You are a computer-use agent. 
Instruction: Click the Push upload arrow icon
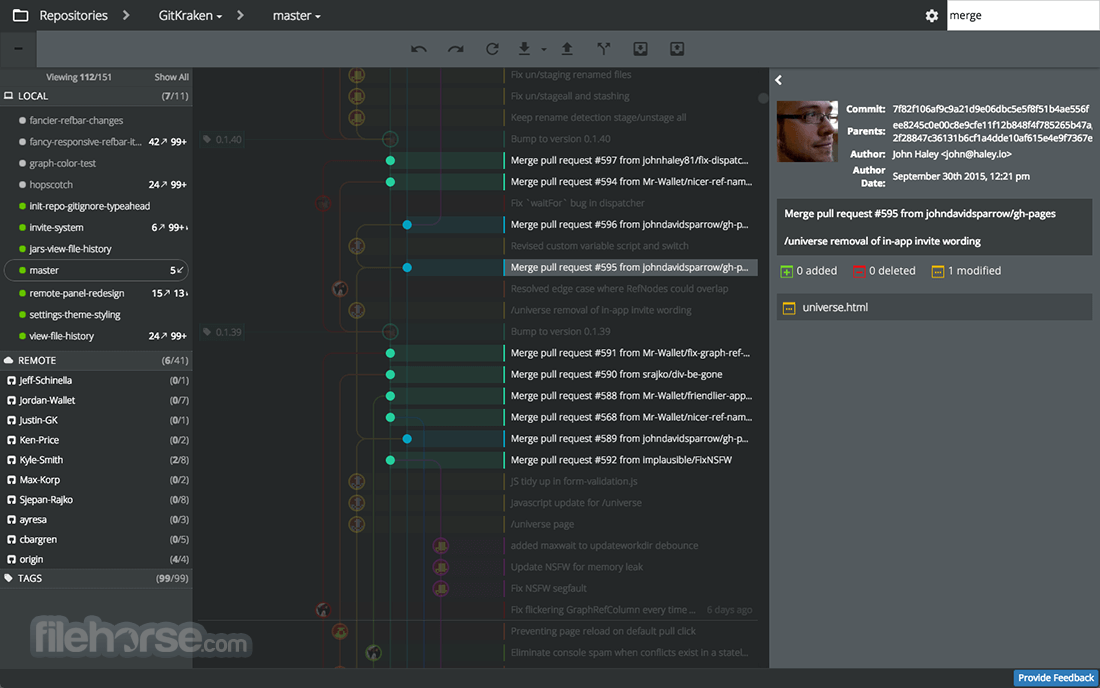tap(567, 48)
